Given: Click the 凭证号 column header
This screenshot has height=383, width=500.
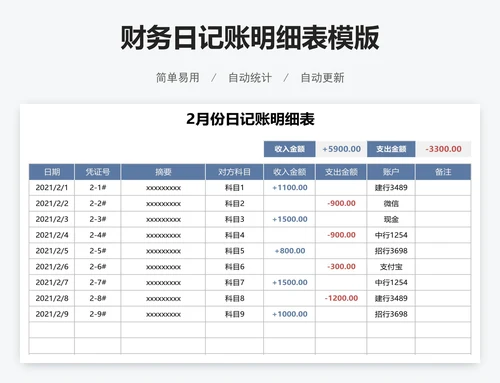Looking at the screenshot, I should pyautogui.click(x=98, y=172).
